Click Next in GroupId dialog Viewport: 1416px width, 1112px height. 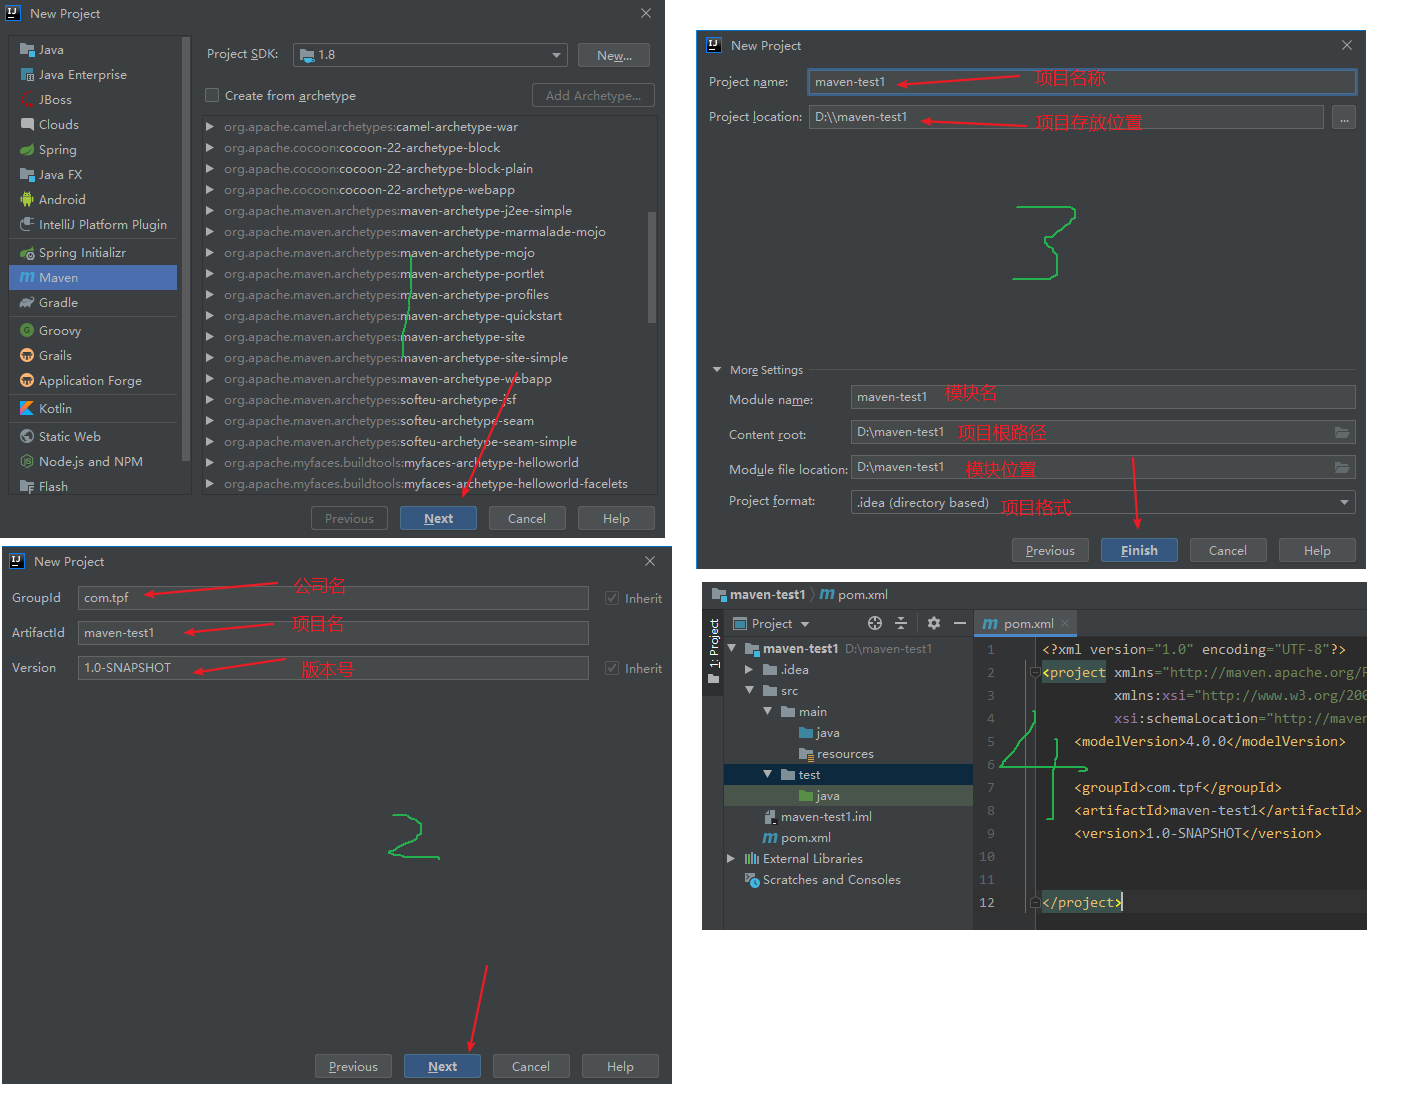(442, 1066)
